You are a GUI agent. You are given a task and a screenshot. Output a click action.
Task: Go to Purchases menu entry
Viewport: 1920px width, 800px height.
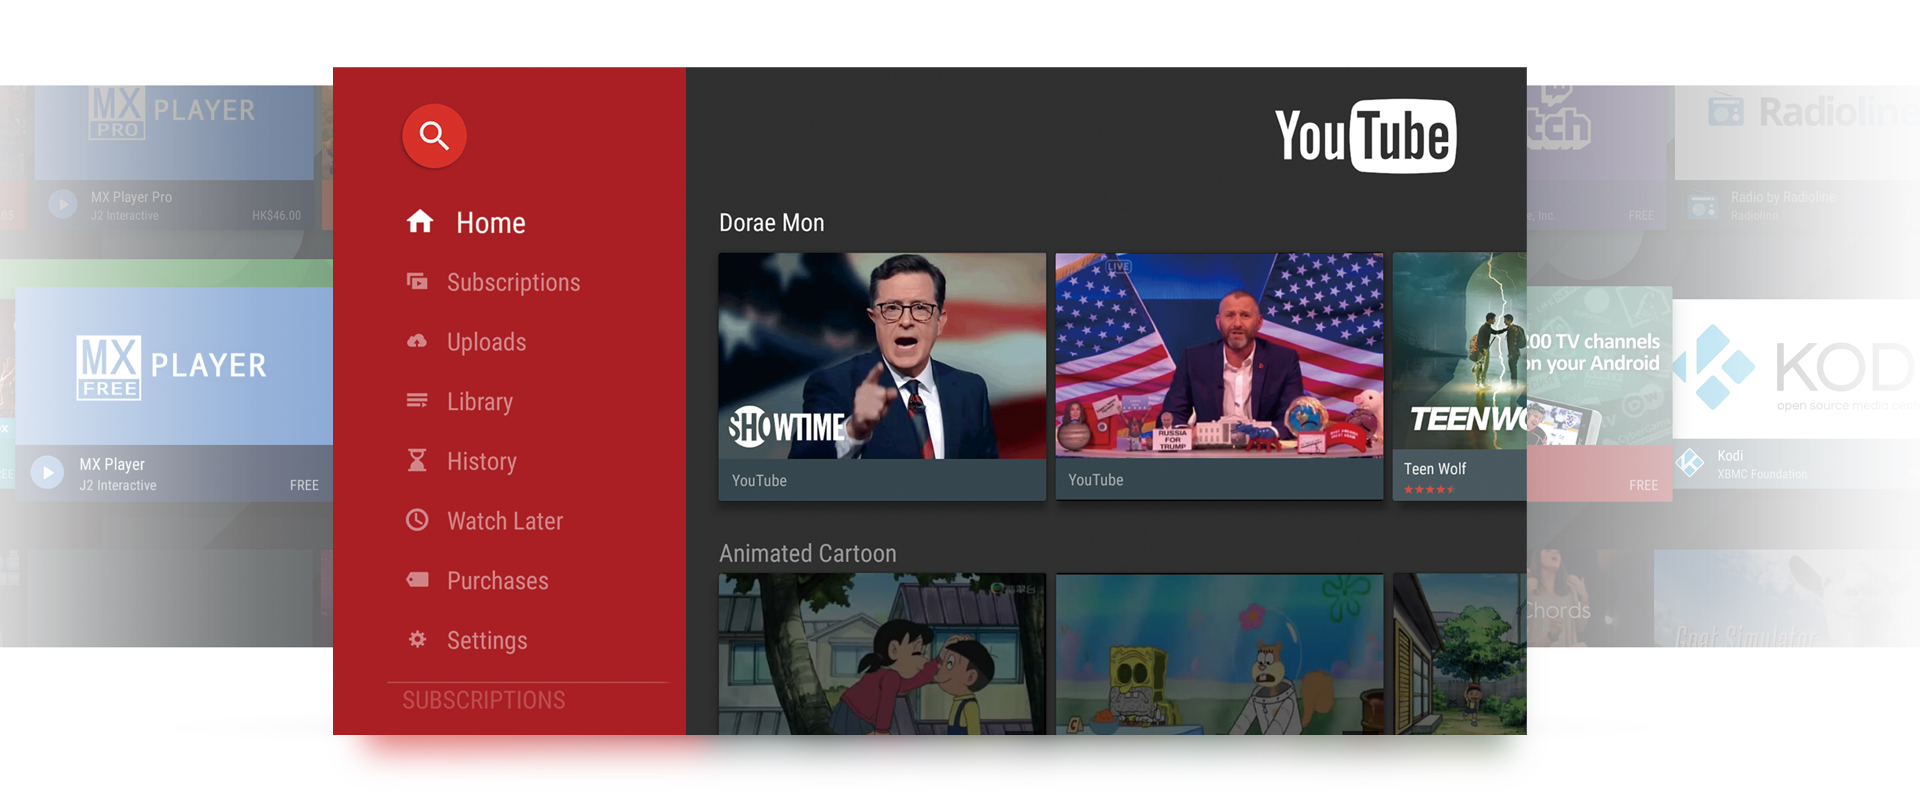tap(498, 581)
